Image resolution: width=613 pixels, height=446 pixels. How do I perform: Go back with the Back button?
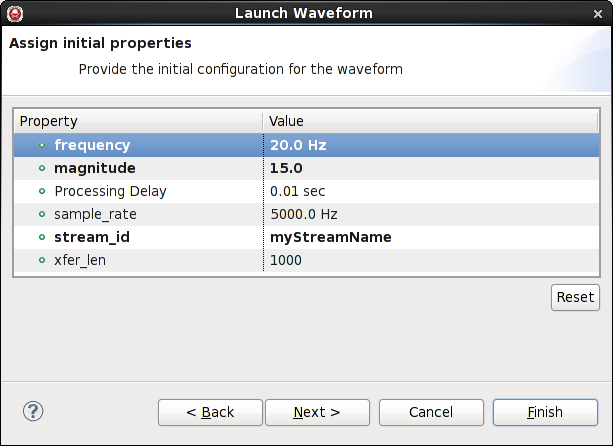pos(210,412)
